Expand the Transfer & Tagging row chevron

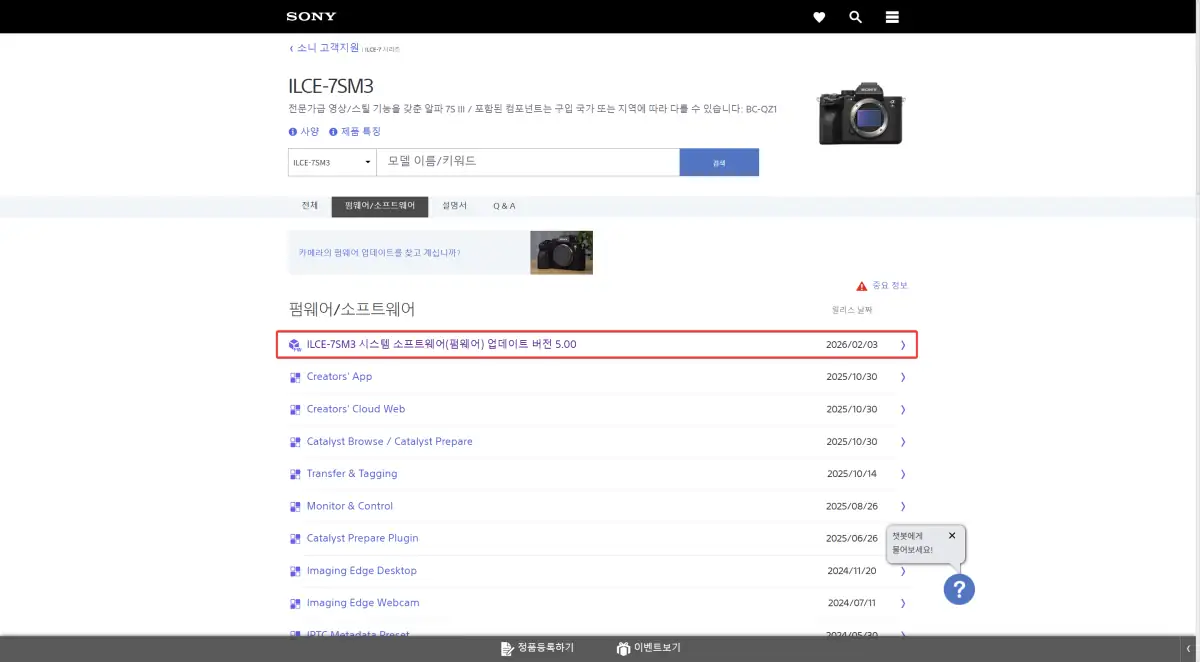click(902, 474)
